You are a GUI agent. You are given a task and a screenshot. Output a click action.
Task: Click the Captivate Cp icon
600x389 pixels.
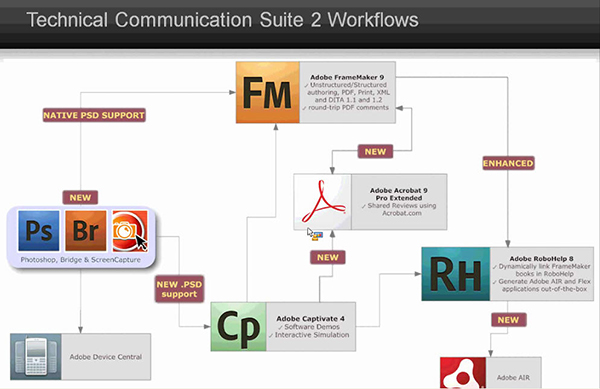pos(238,327)
